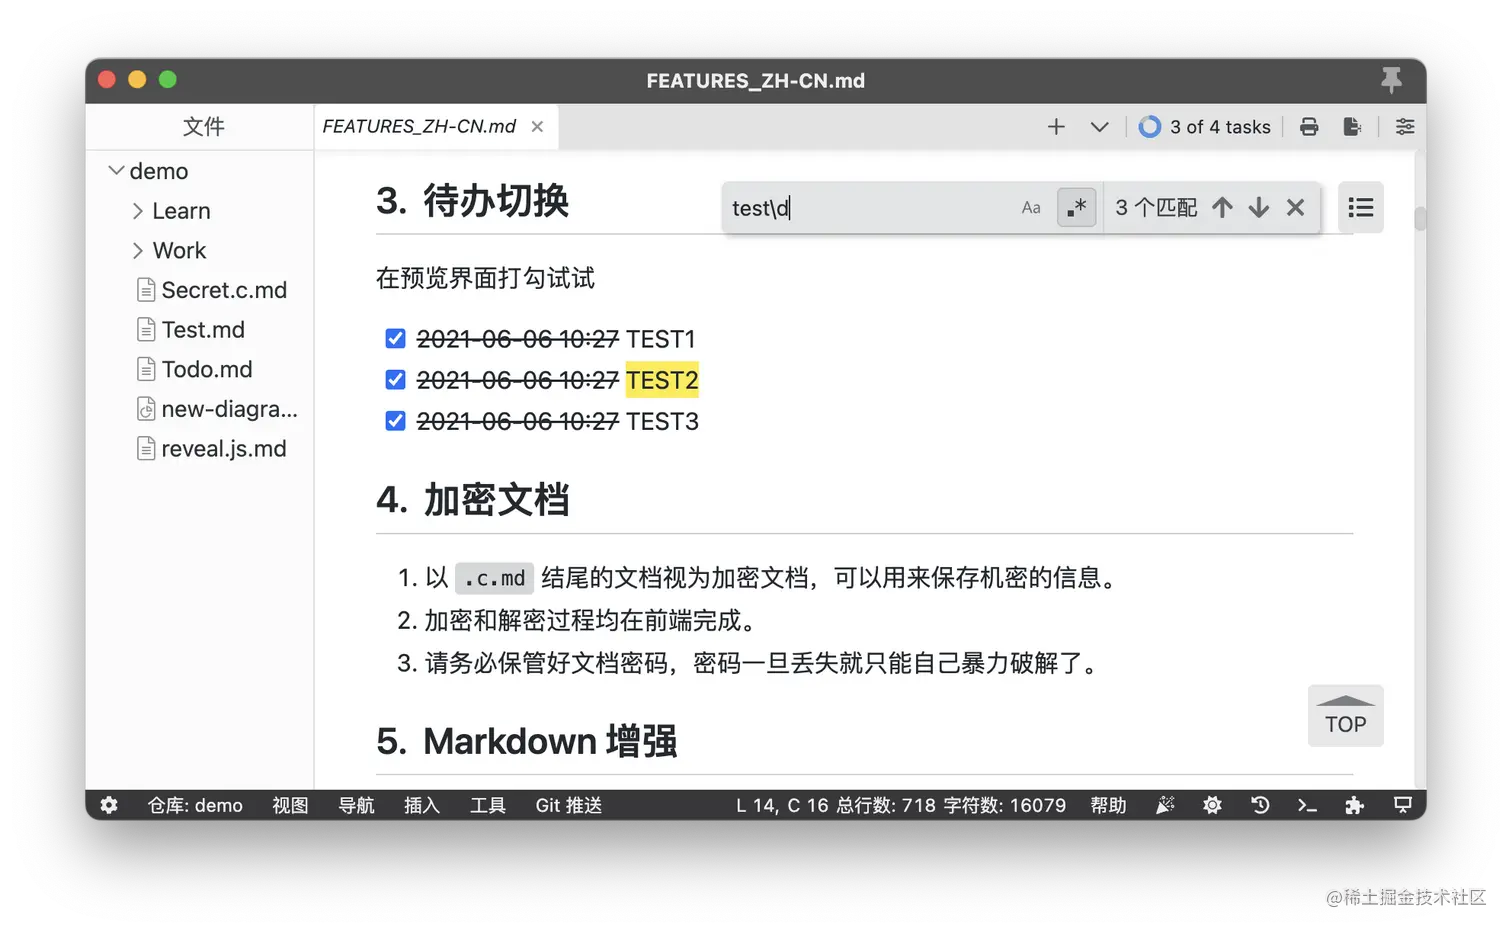This screenshot has width=1512, height=933.
Task: Click the 4. 加密文档 heading
Action: pyautogui.click(x=473, y=499)
